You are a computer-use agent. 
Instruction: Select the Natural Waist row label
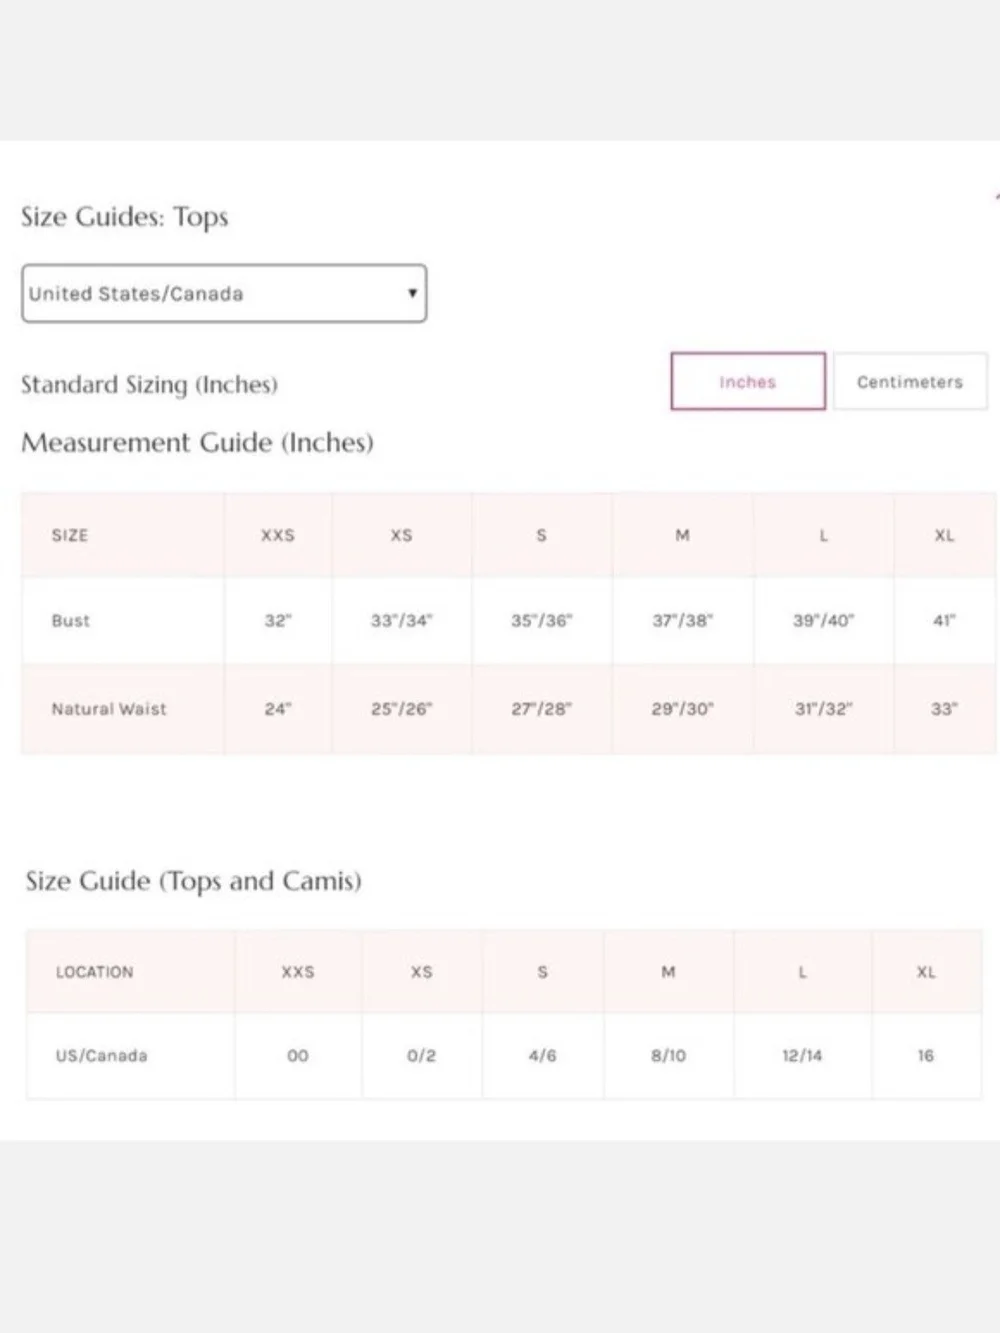[x=109, y=708]
